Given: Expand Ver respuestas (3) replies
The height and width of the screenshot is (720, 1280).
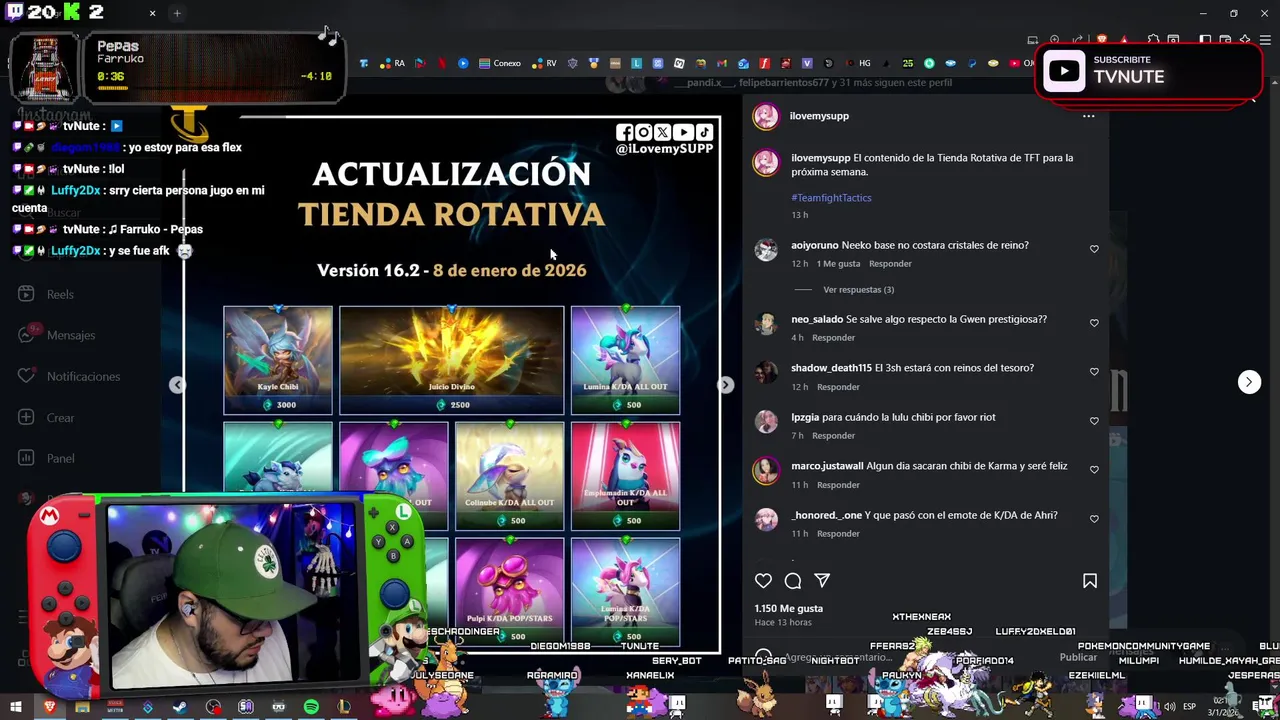Looking at the screenshot, I should tap(858, 290).
